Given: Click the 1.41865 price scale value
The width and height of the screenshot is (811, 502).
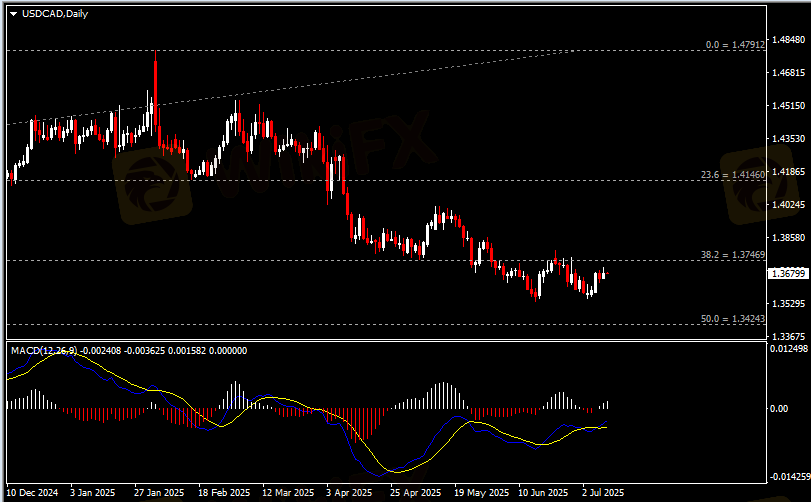Looking at the screenshot, I should 788,172.
